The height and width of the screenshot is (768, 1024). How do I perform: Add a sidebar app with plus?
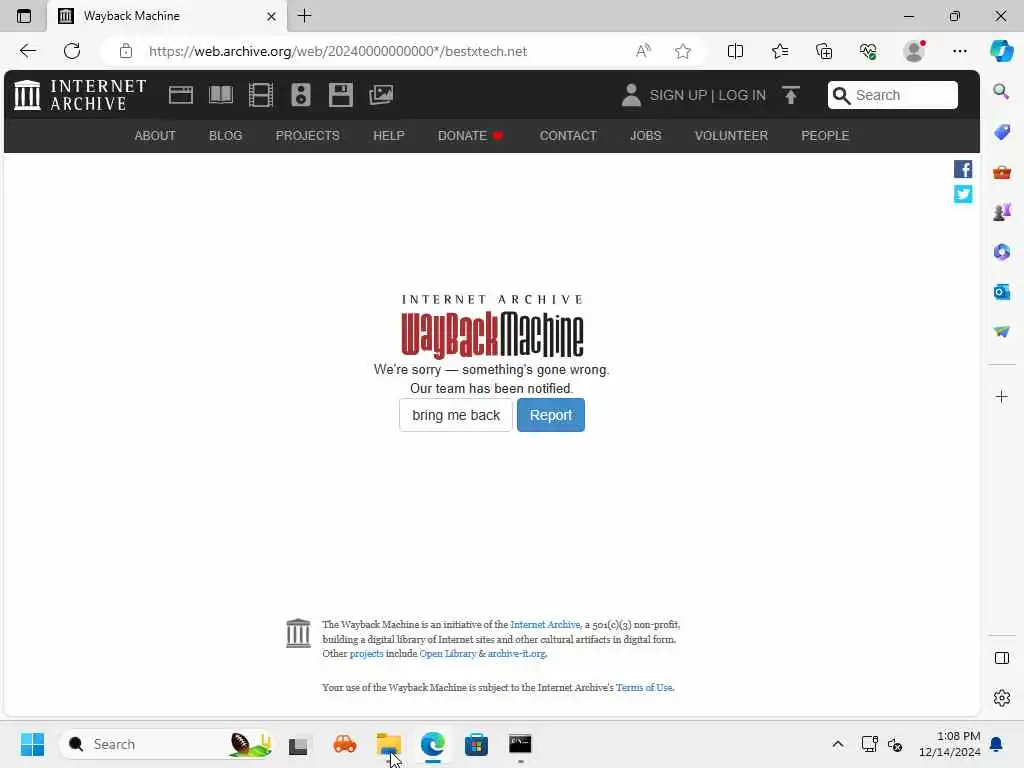pos(1001,396)
